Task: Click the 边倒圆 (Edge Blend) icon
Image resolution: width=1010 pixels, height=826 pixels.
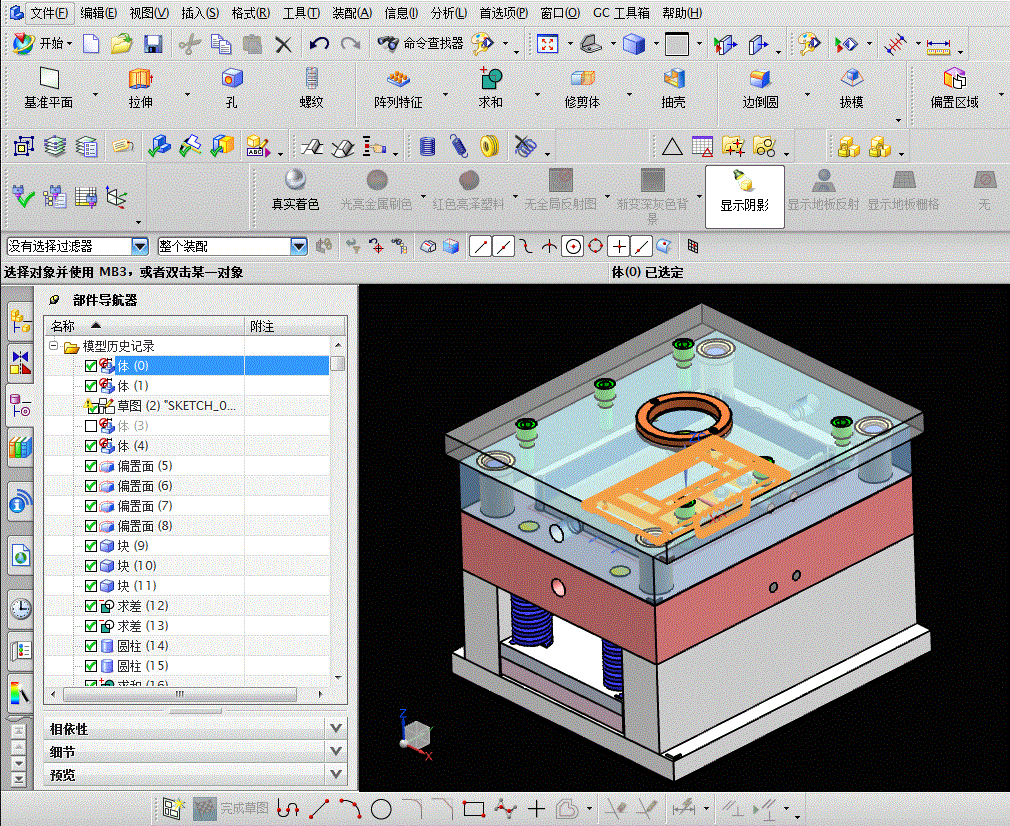Action: click(x=760, y=80)
